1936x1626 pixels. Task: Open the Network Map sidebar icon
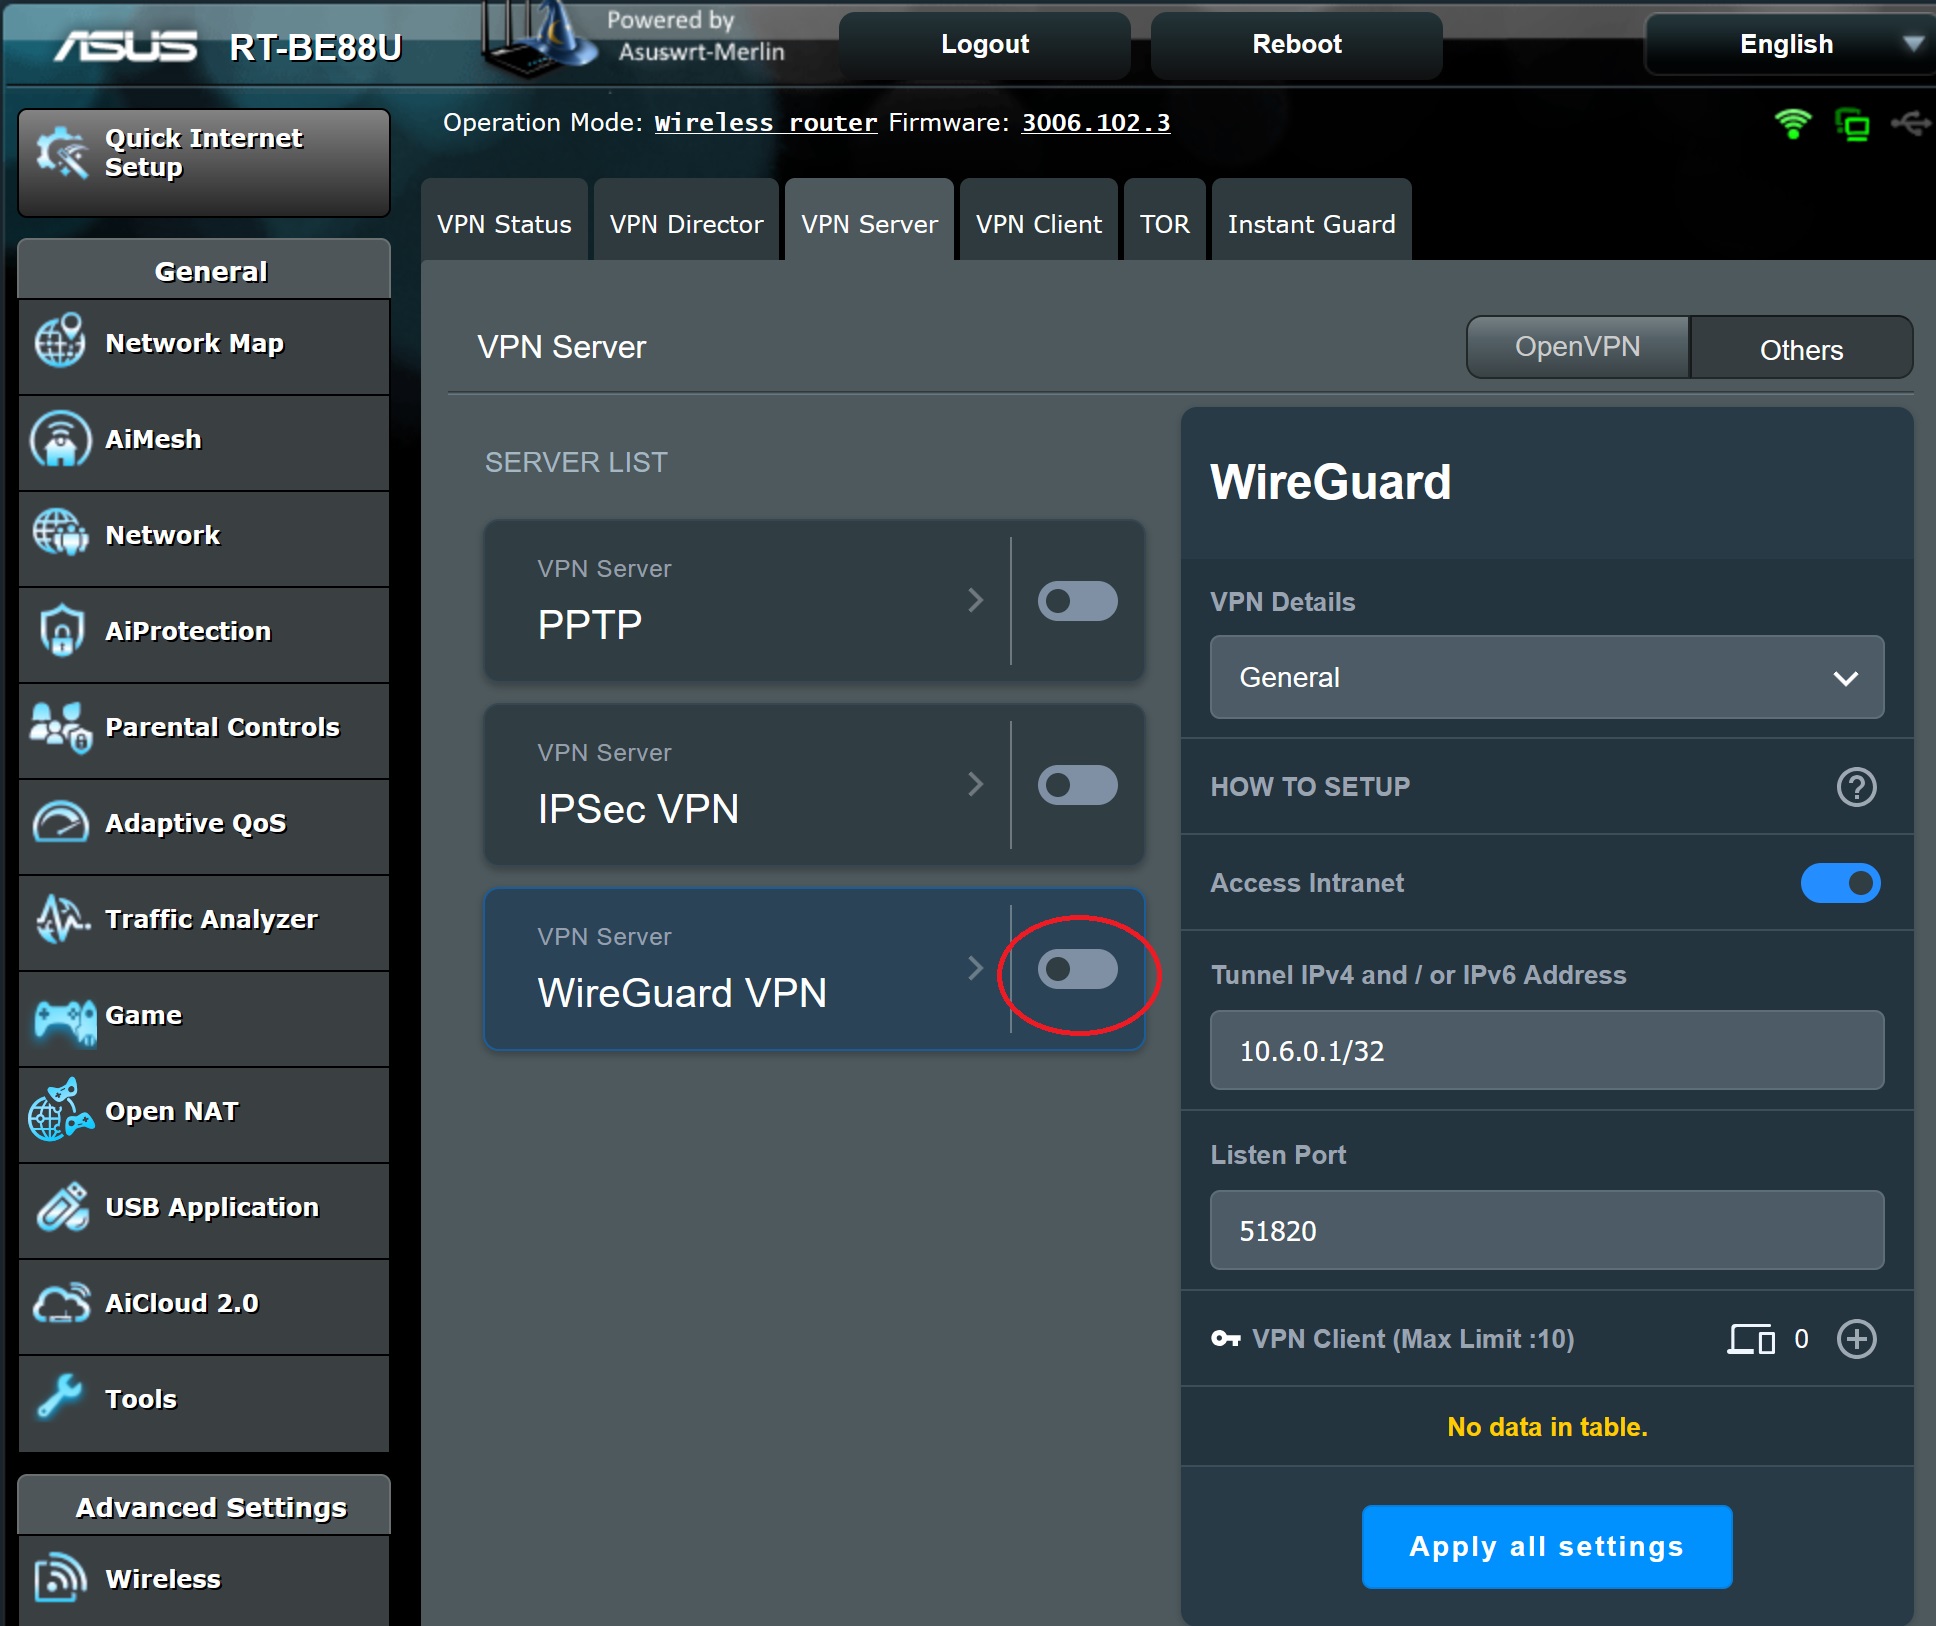coord(60,343)
